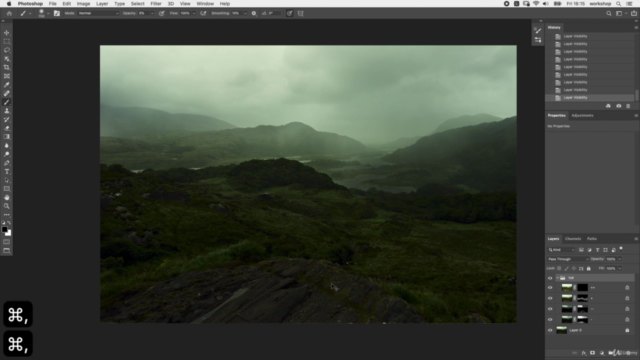
Task: Open the Flow value dropdown
Action: pos(194,13)
